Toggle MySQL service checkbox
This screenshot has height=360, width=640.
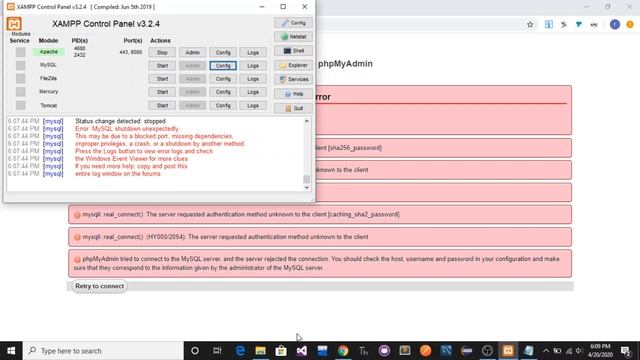pos(20,65)
